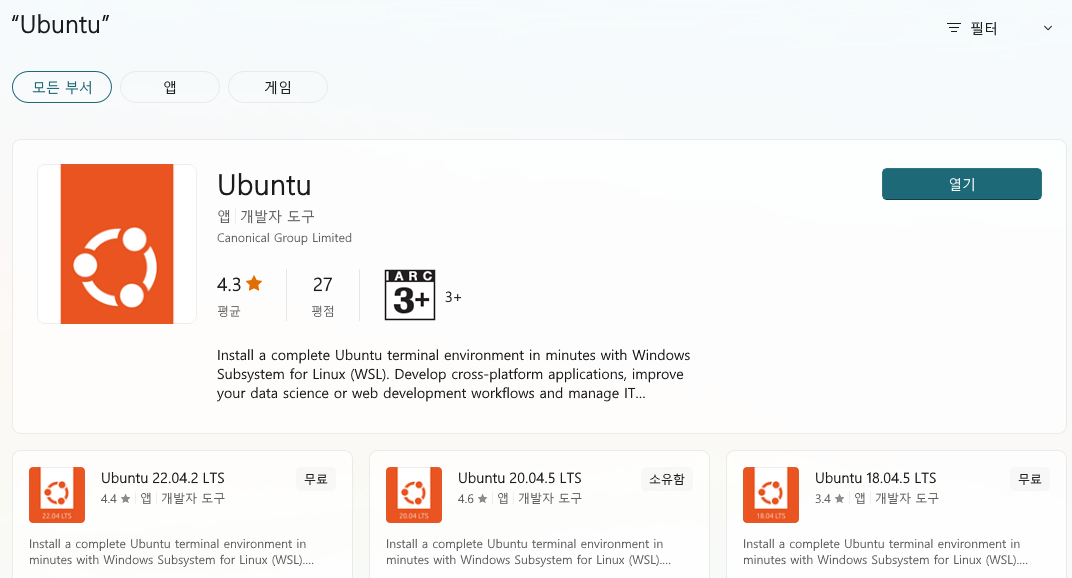Open the Ubuntu 18.04.5 LTS icon
The width and height of the screenshot is (1072, 578).
click(x=770, y=495)
